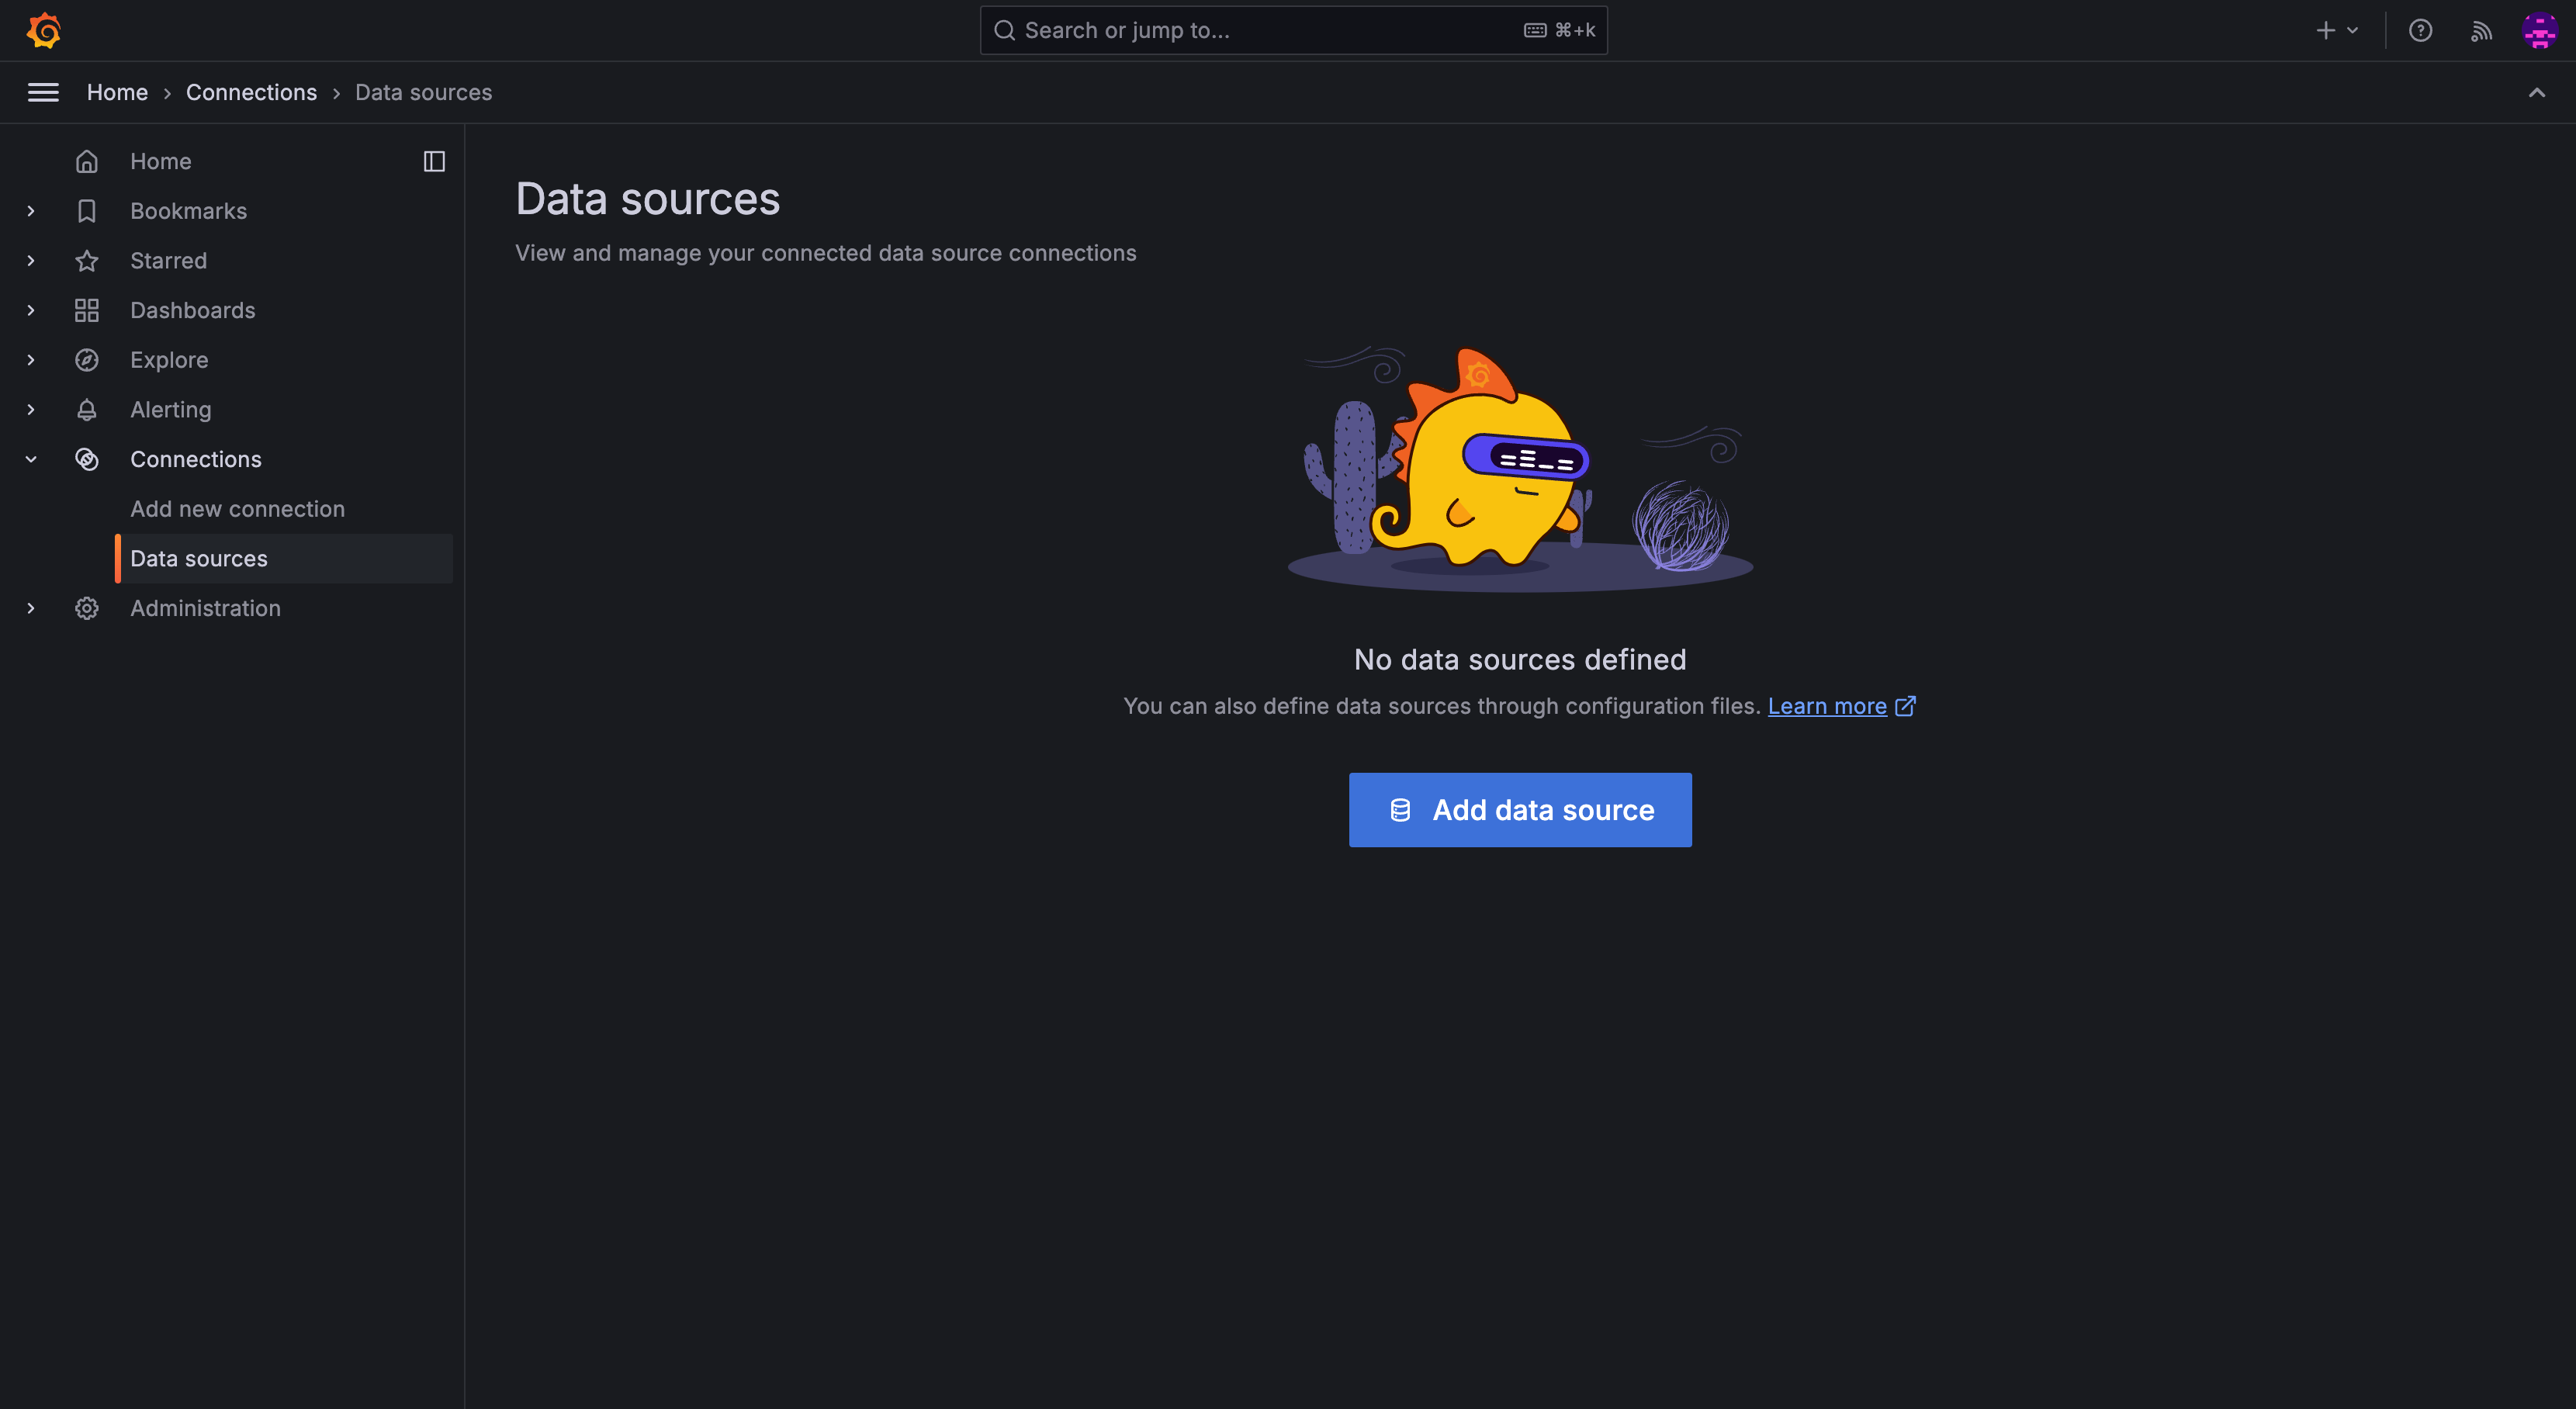Click the Add data source button
The image size is (2576, 1409).
(x=1520, y=810)
